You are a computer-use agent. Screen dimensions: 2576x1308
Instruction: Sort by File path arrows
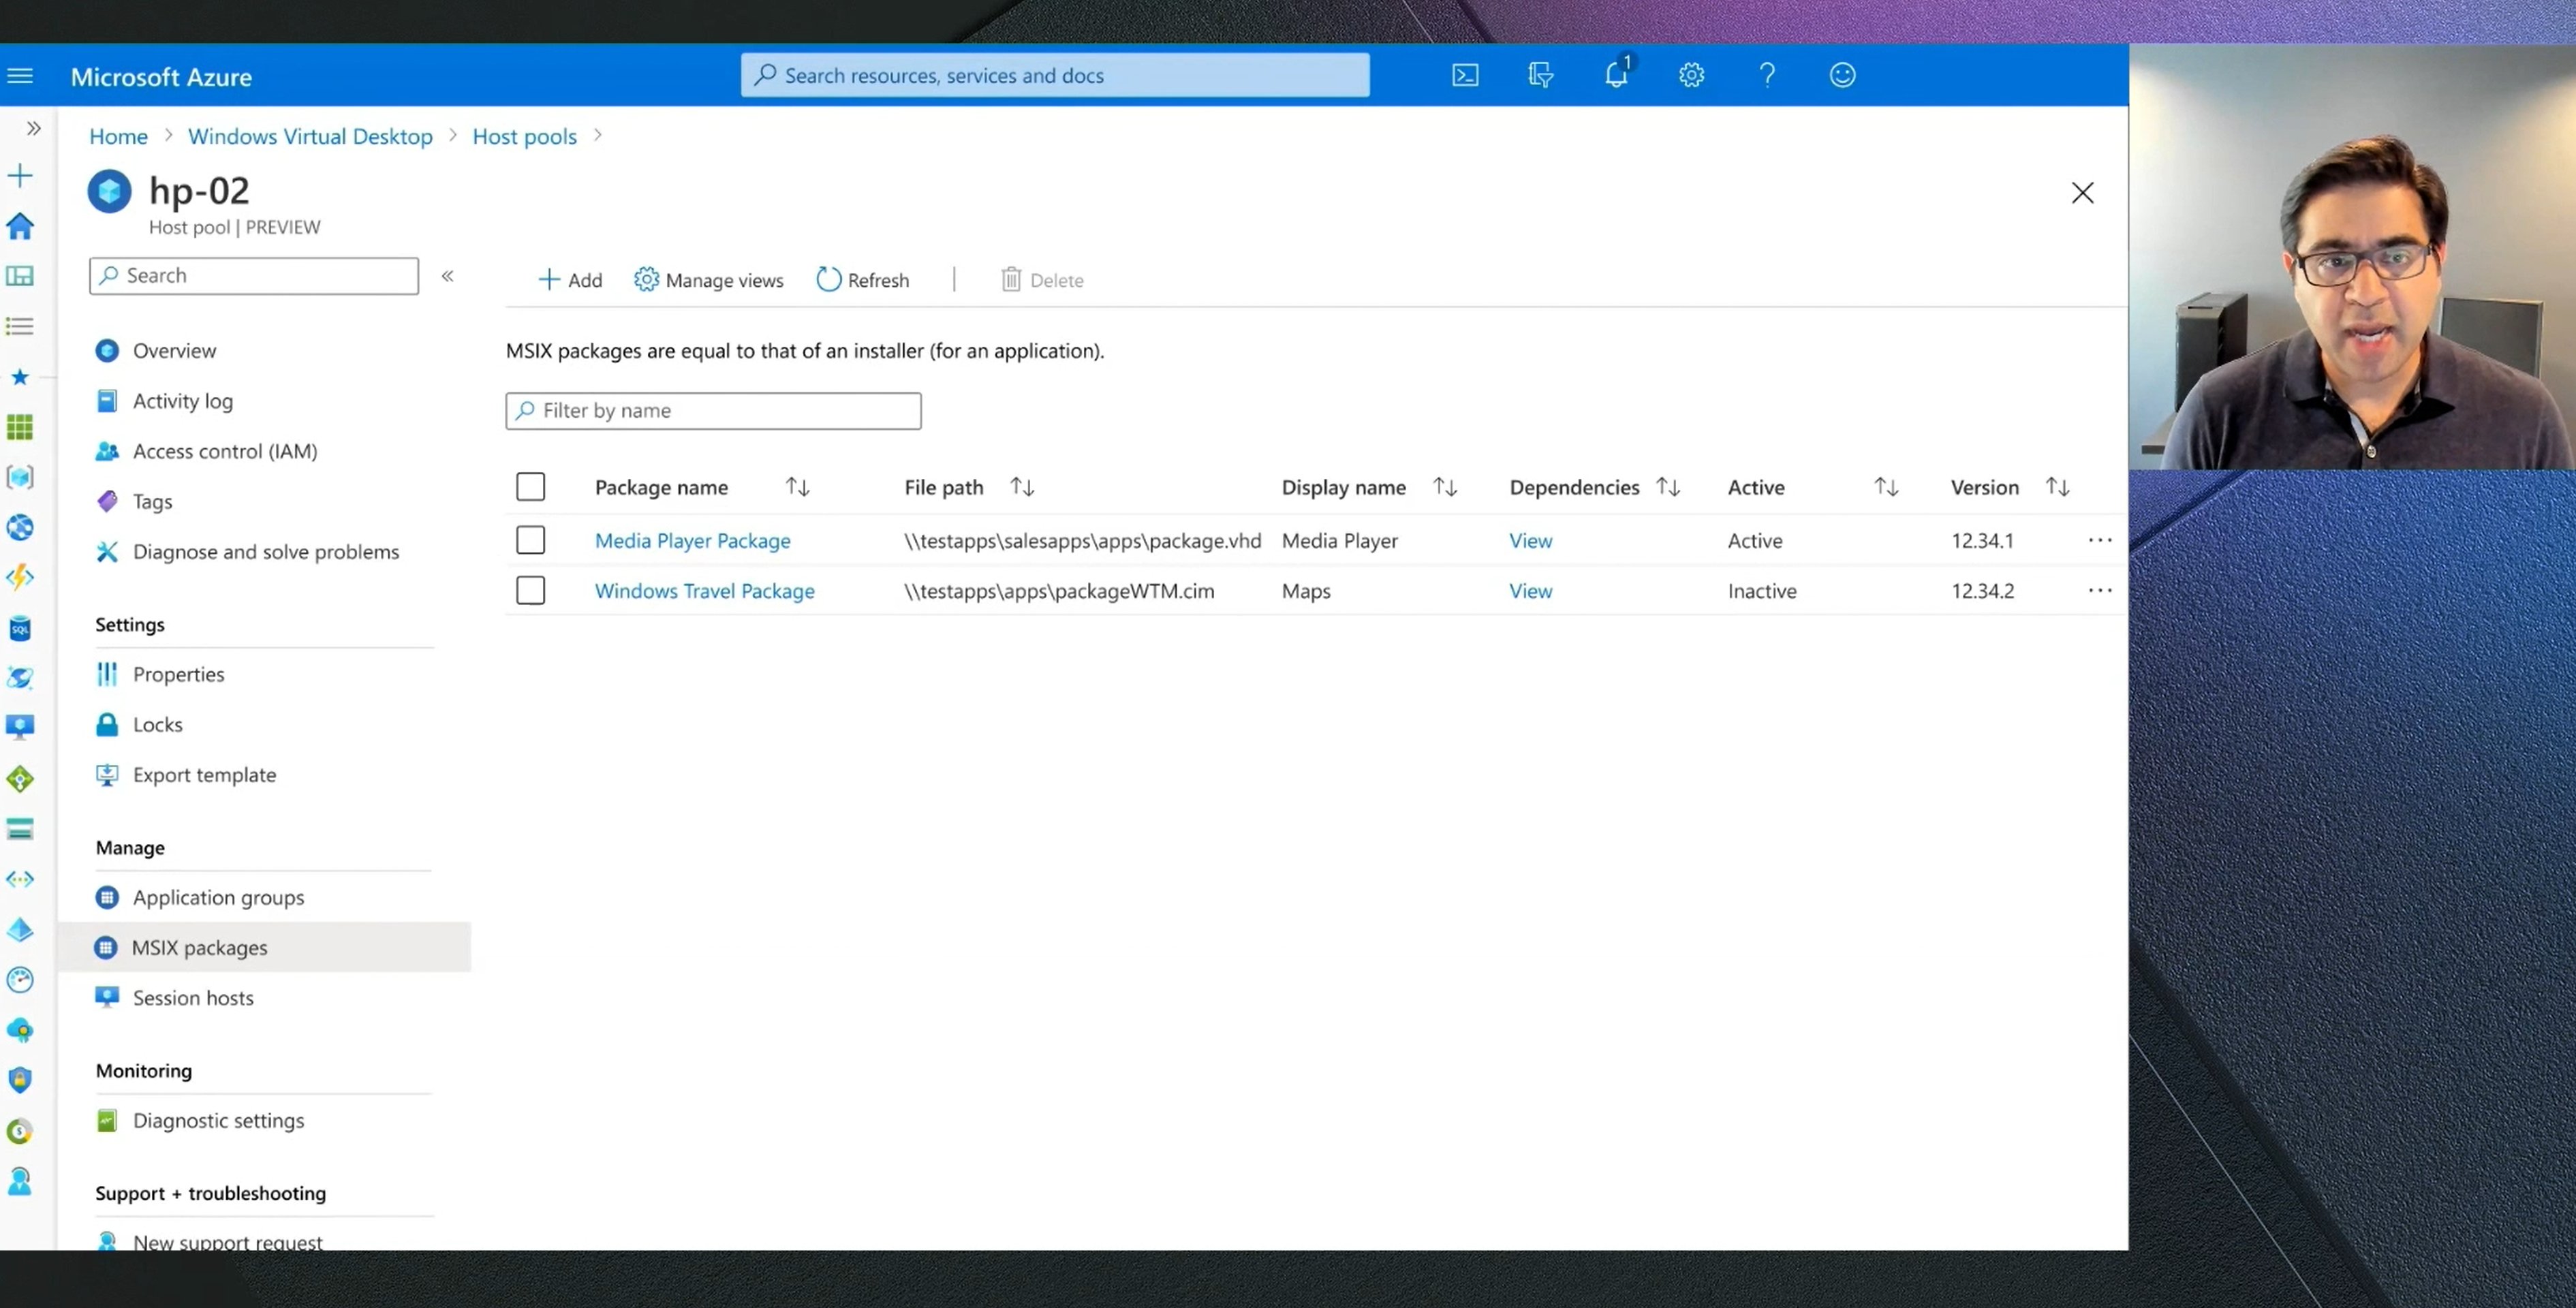[1022, 487]
